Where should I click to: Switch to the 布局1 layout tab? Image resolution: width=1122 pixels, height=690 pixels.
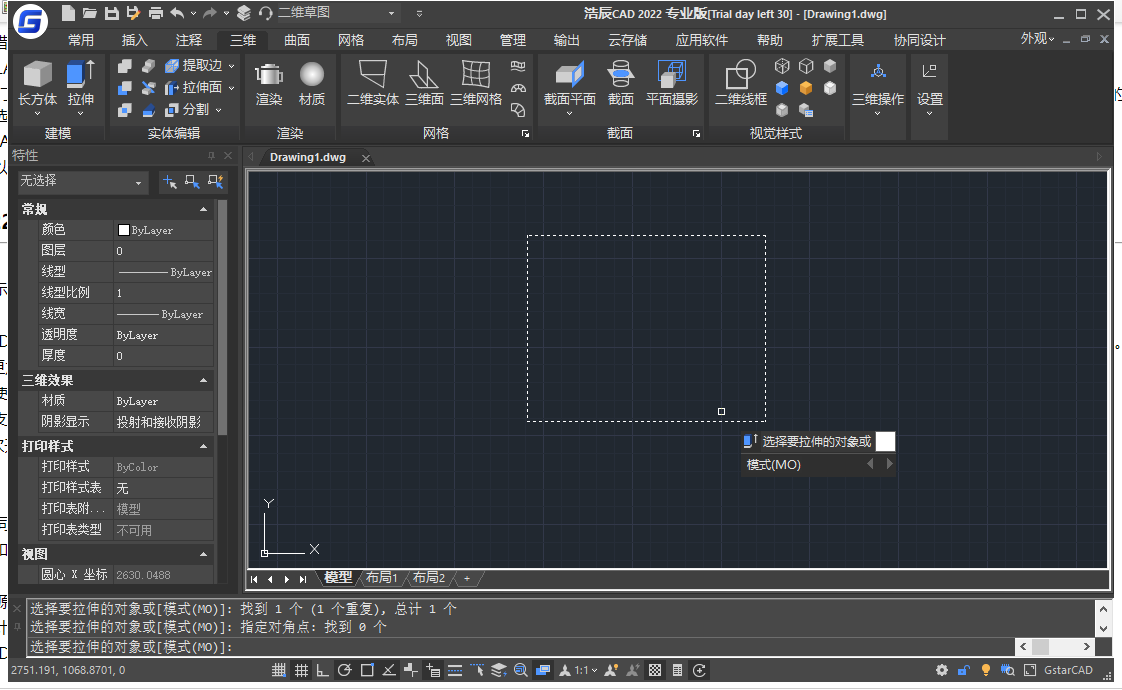point(381,577)
